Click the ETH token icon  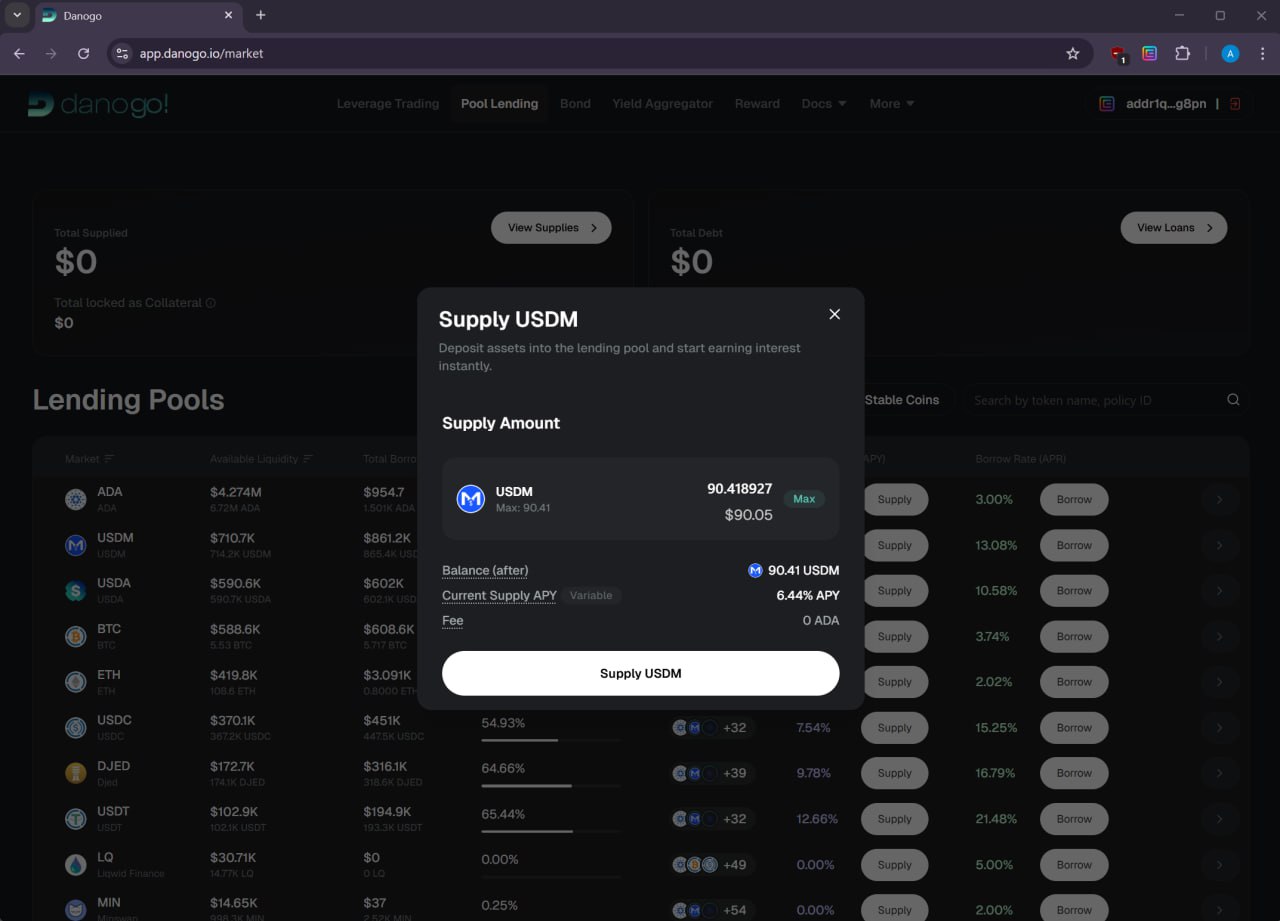pos(76,682)
